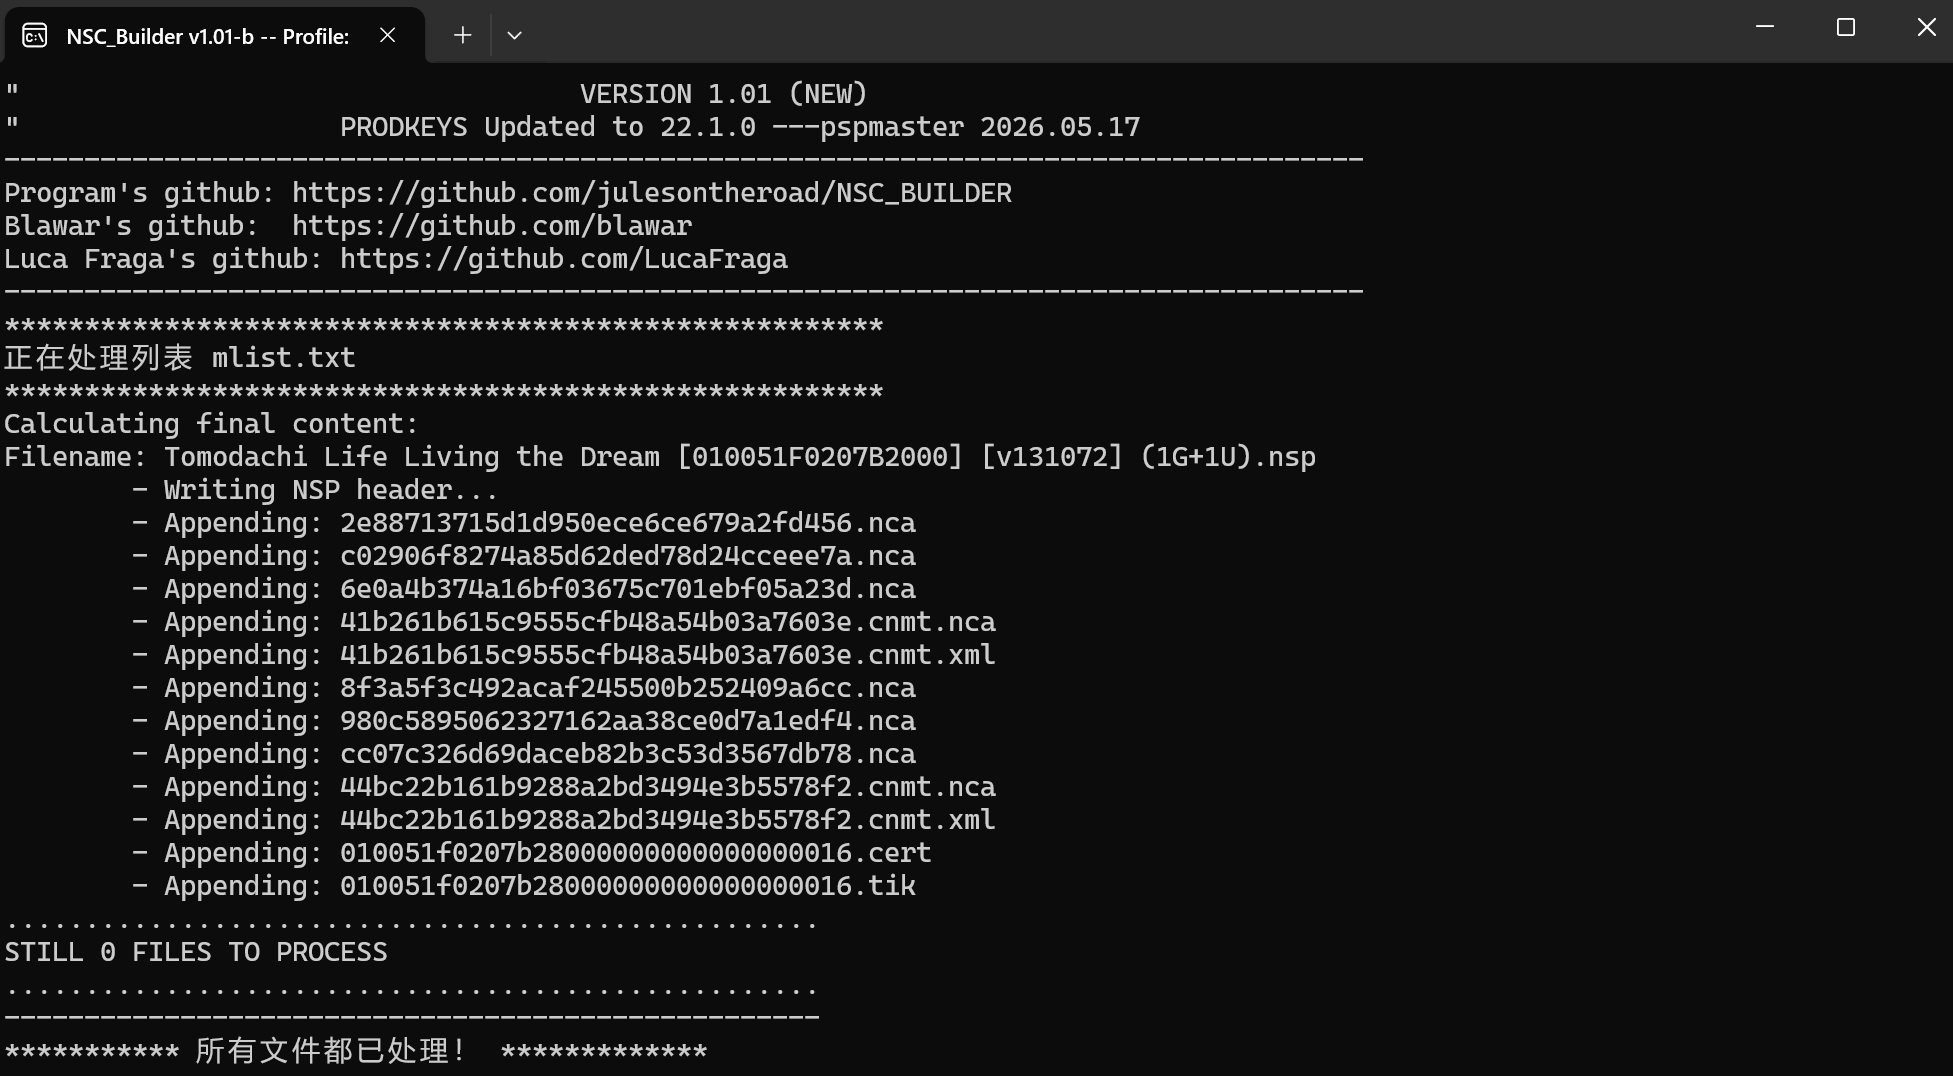Open a new terminal tab with plus icon

(462, 35)
